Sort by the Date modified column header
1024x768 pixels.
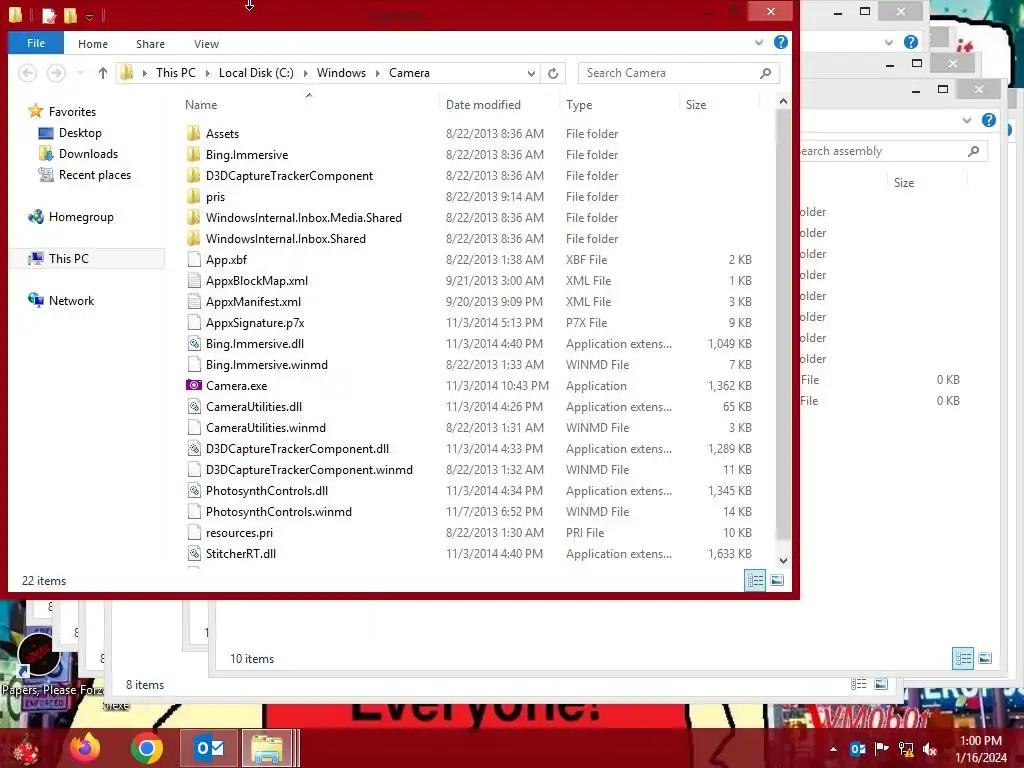pyautogui.click(x=500, y=104)
